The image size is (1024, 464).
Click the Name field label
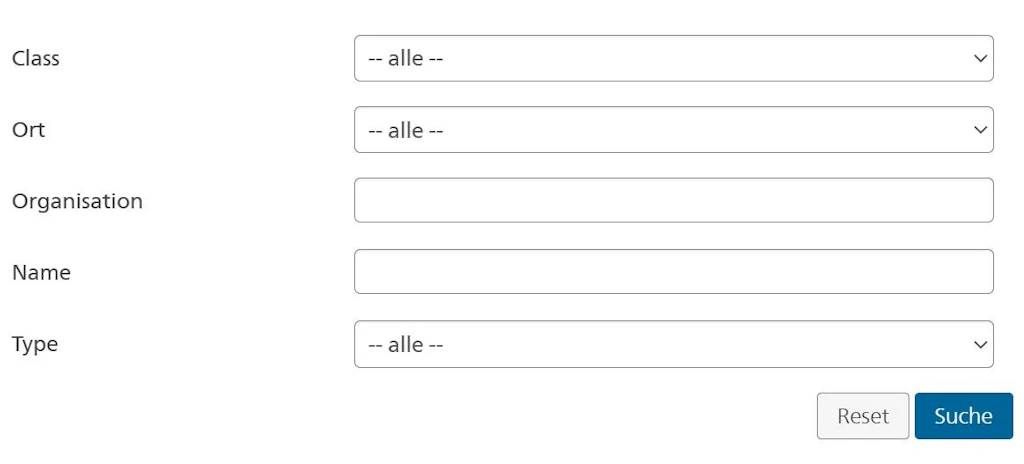click(x=41, y=272)
